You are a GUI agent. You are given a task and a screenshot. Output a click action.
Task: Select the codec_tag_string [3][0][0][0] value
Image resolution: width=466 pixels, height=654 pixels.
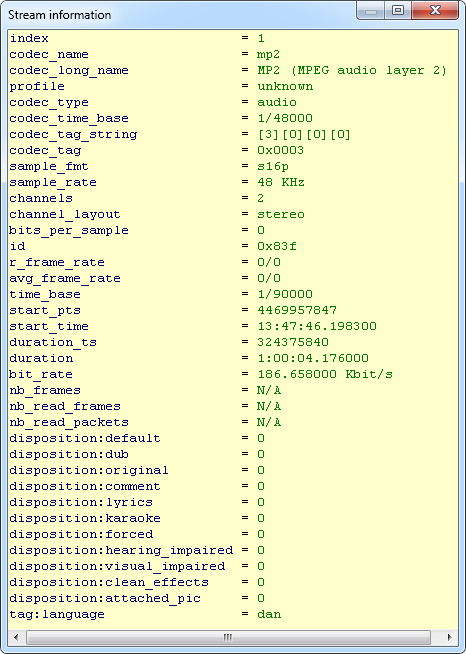[x=304, y=135]
